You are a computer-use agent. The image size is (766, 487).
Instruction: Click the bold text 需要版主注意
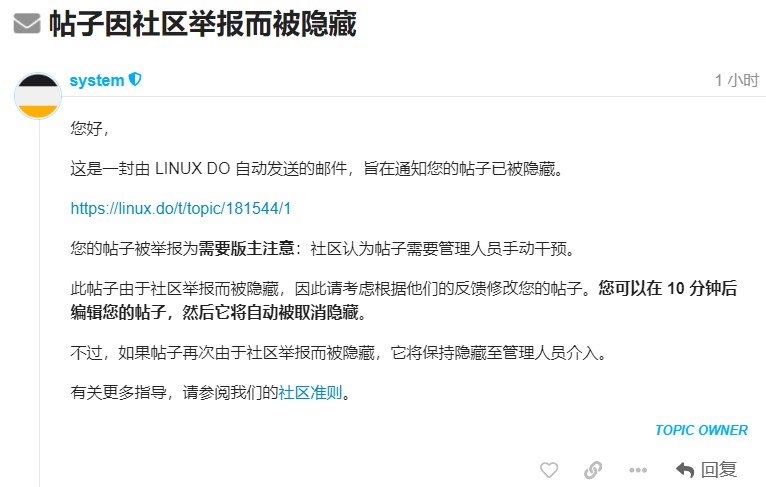point(246,249)
